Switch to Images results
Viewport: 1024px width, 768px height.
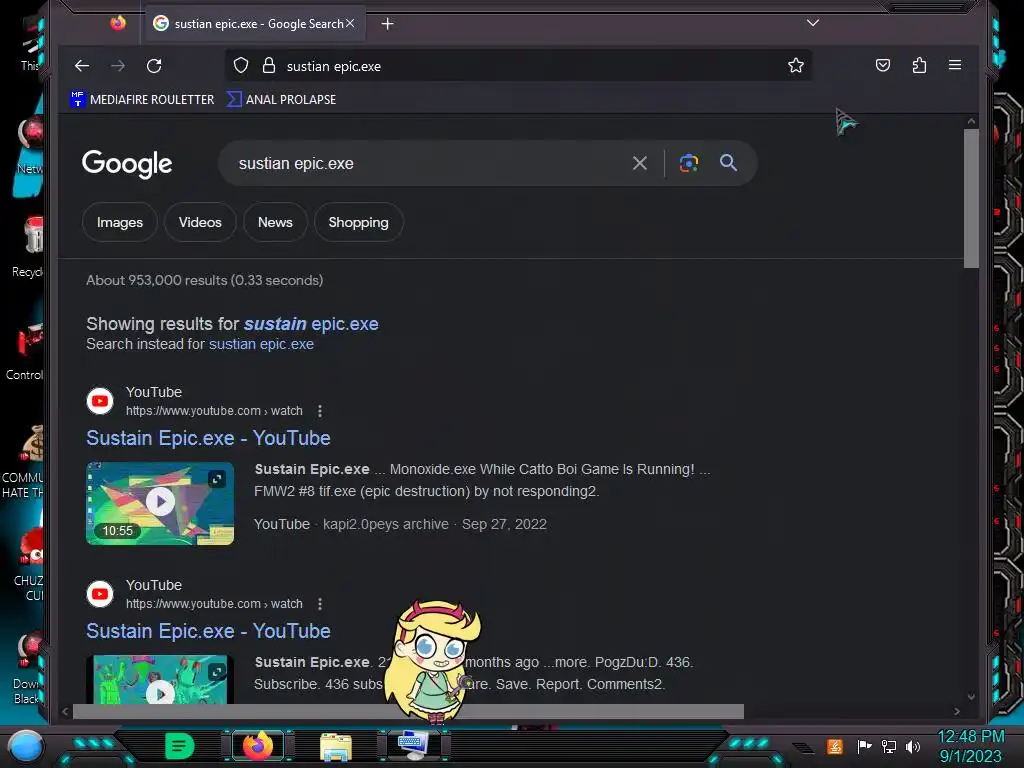(x=120, y=222)
